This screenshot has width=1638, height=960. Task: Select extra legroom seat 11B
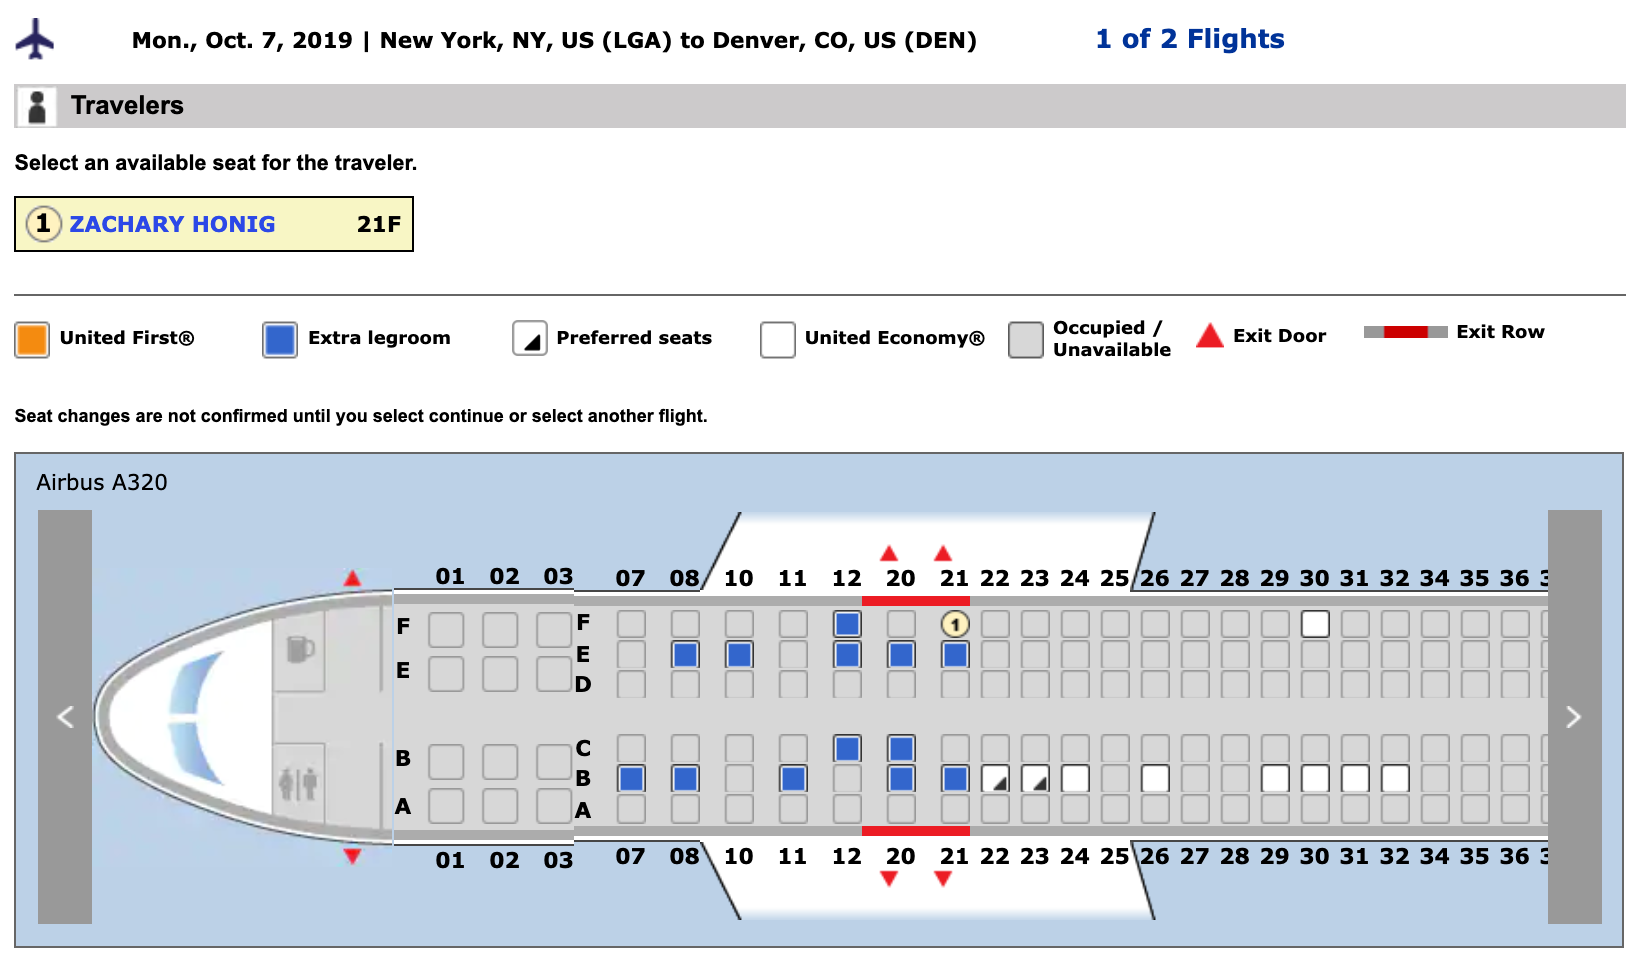point(793,779)
